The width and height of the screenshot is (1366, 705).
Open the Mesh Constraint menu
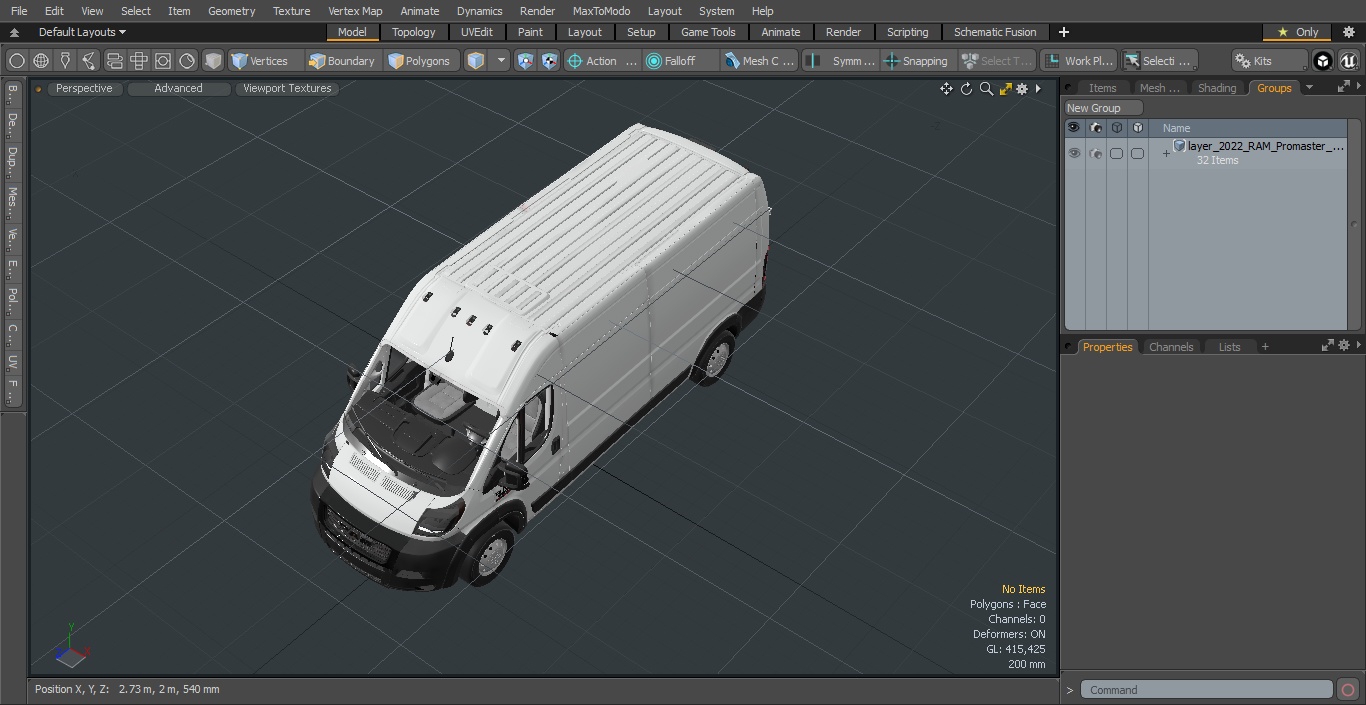[760, 61]
